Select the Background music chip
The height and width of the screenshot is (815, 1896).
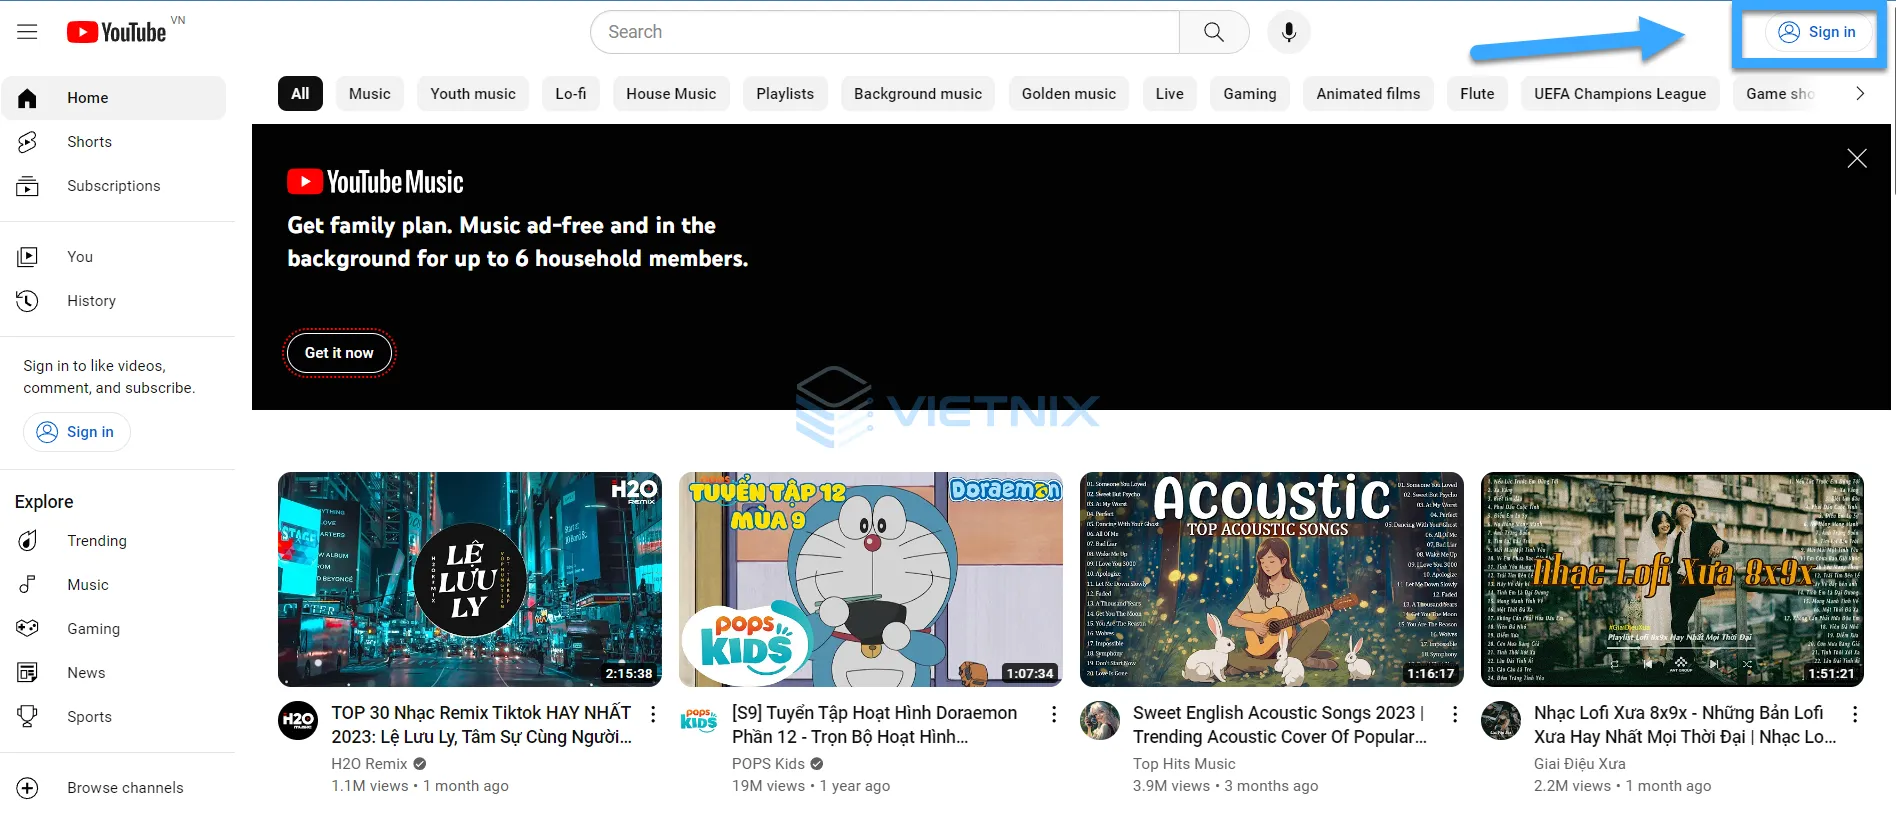918,93
